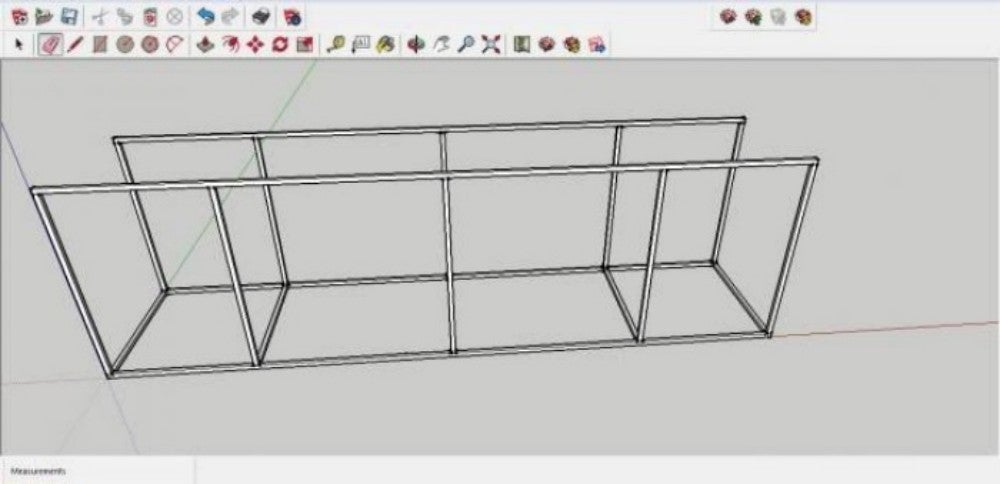The image size is (1000, 484).
Task: Pick the Polygon tool beside the Circle tool
Action: pyautogui.click(x=149, y=45)
